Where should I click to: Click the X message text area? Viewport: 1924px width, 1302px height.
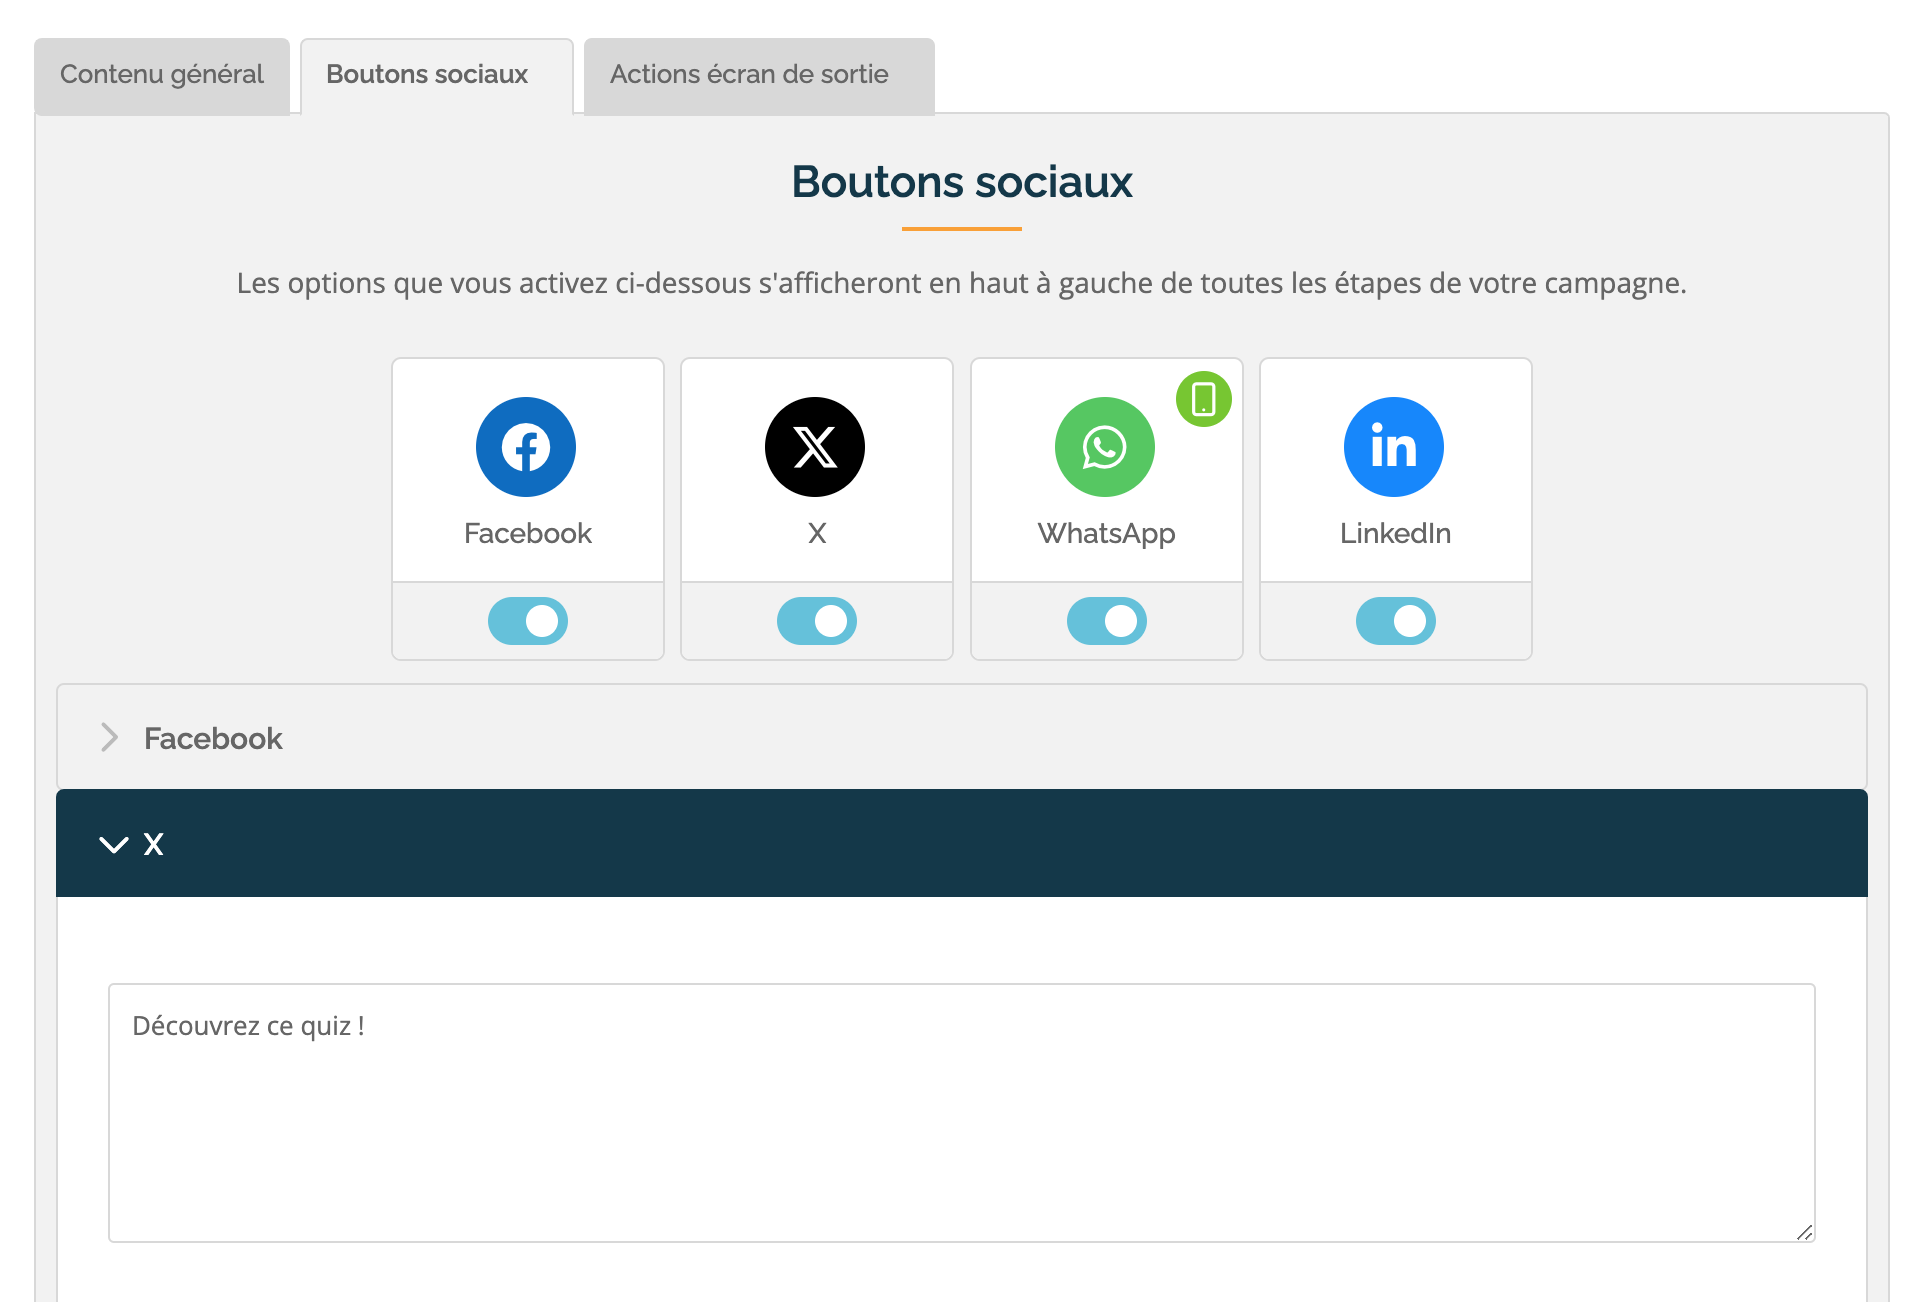(962, 1113)
